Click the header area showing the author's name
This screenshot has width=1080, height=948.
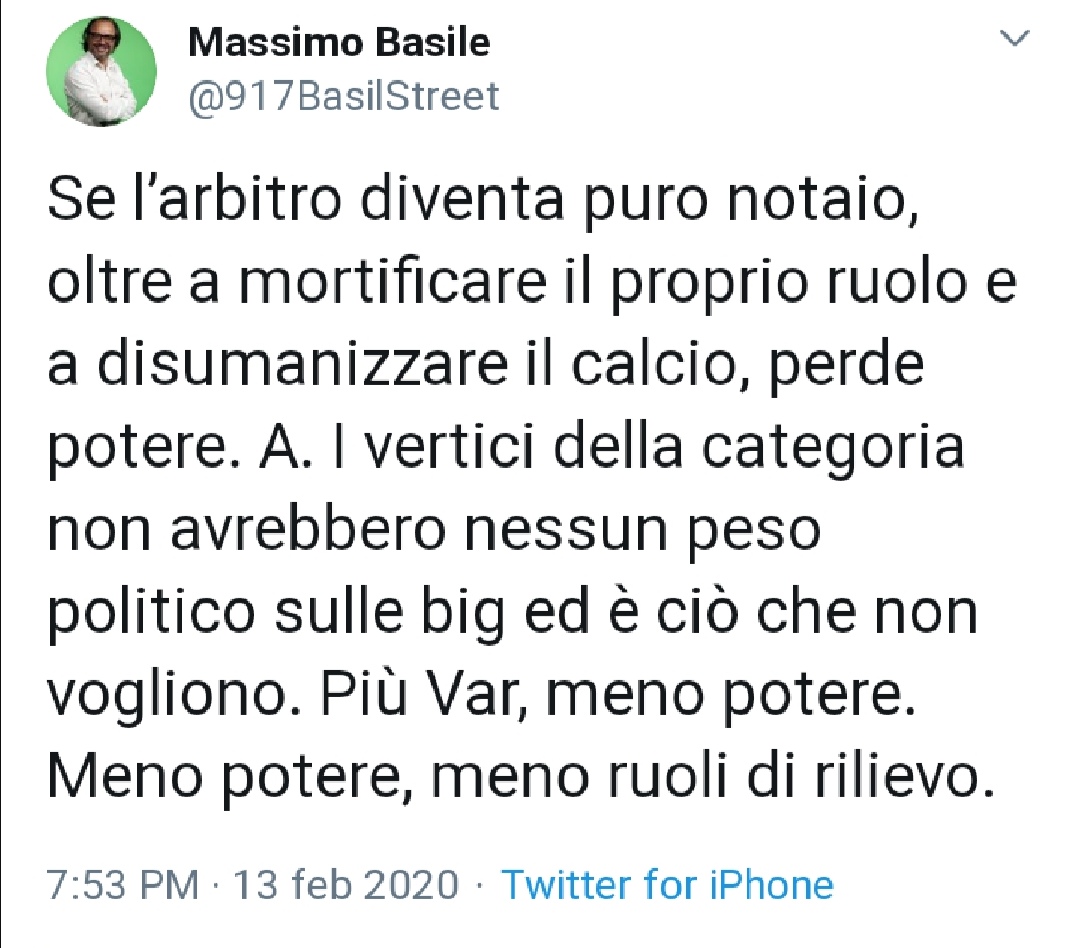click(340, 42)
